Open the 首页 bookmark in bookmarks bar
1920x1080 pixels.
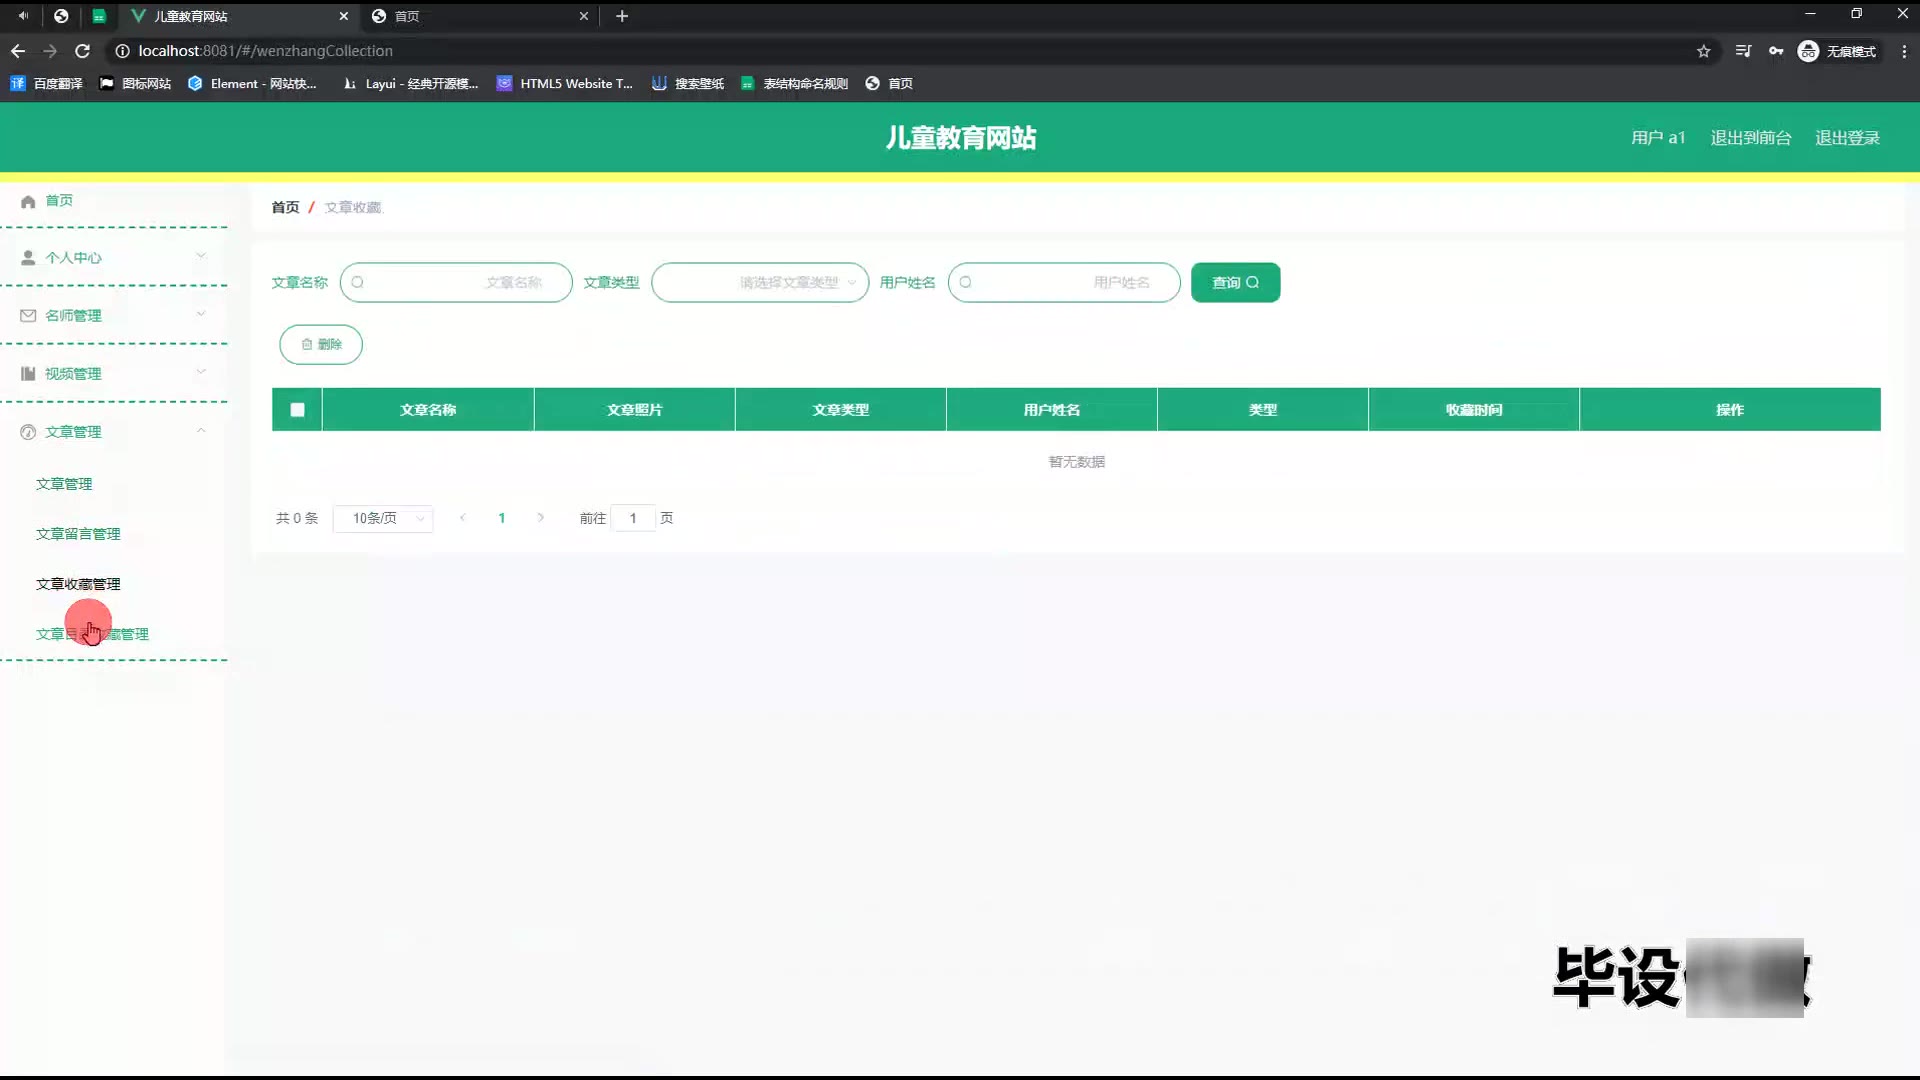tap(889, 84)
